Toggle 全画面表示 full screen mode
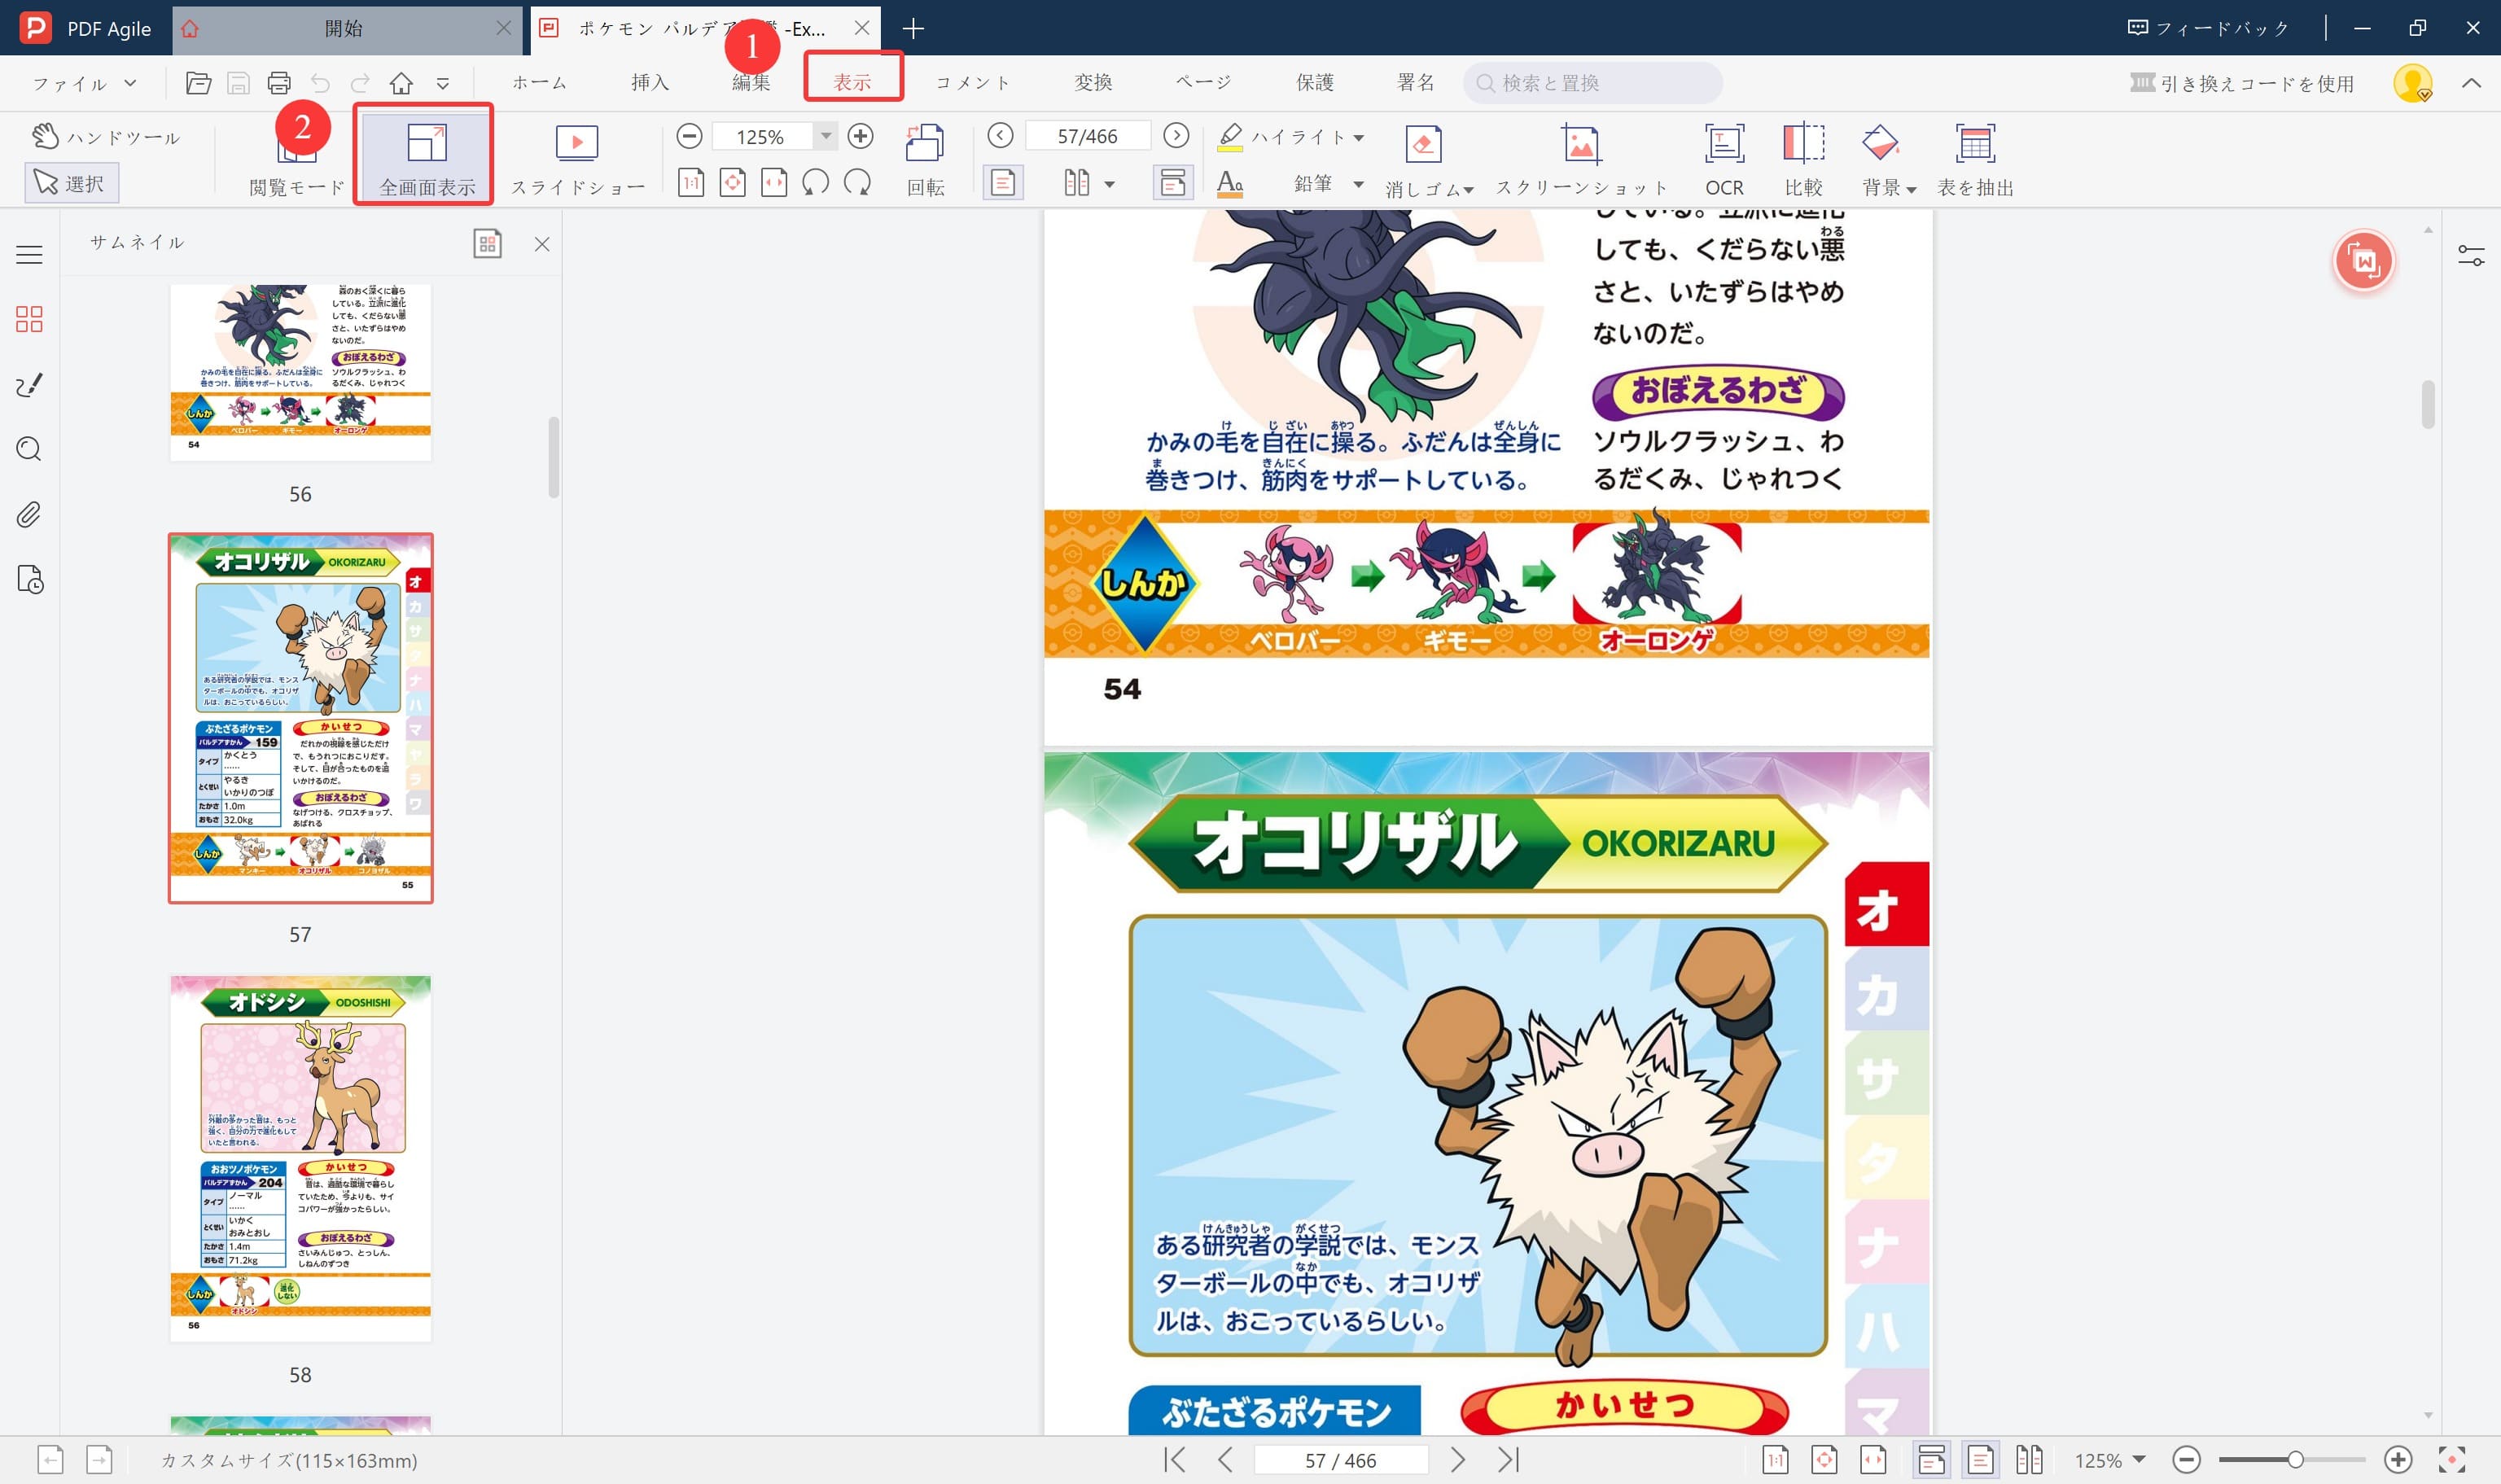This screenshot has height=1484, width=2501. tap(424, 158)
